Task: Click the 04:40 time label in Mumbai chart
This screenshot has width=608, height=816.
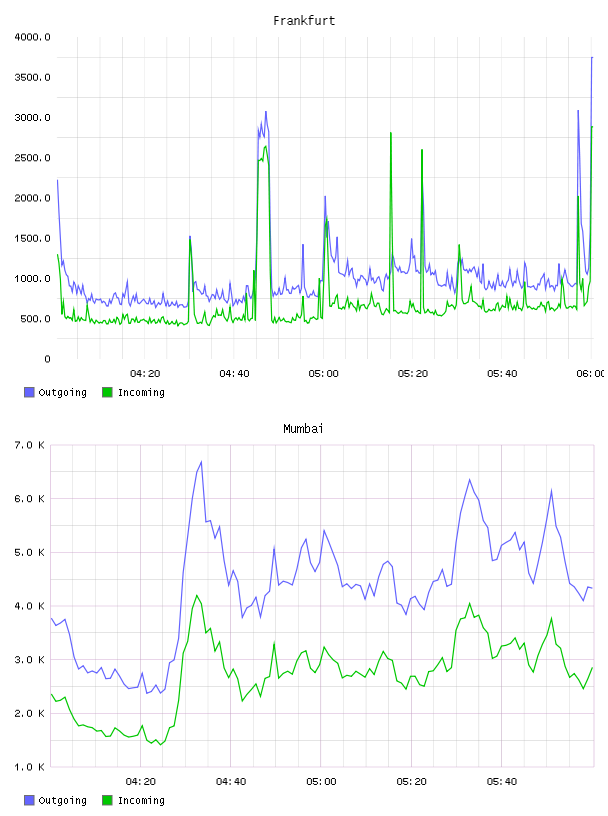Action: (231, 782)
